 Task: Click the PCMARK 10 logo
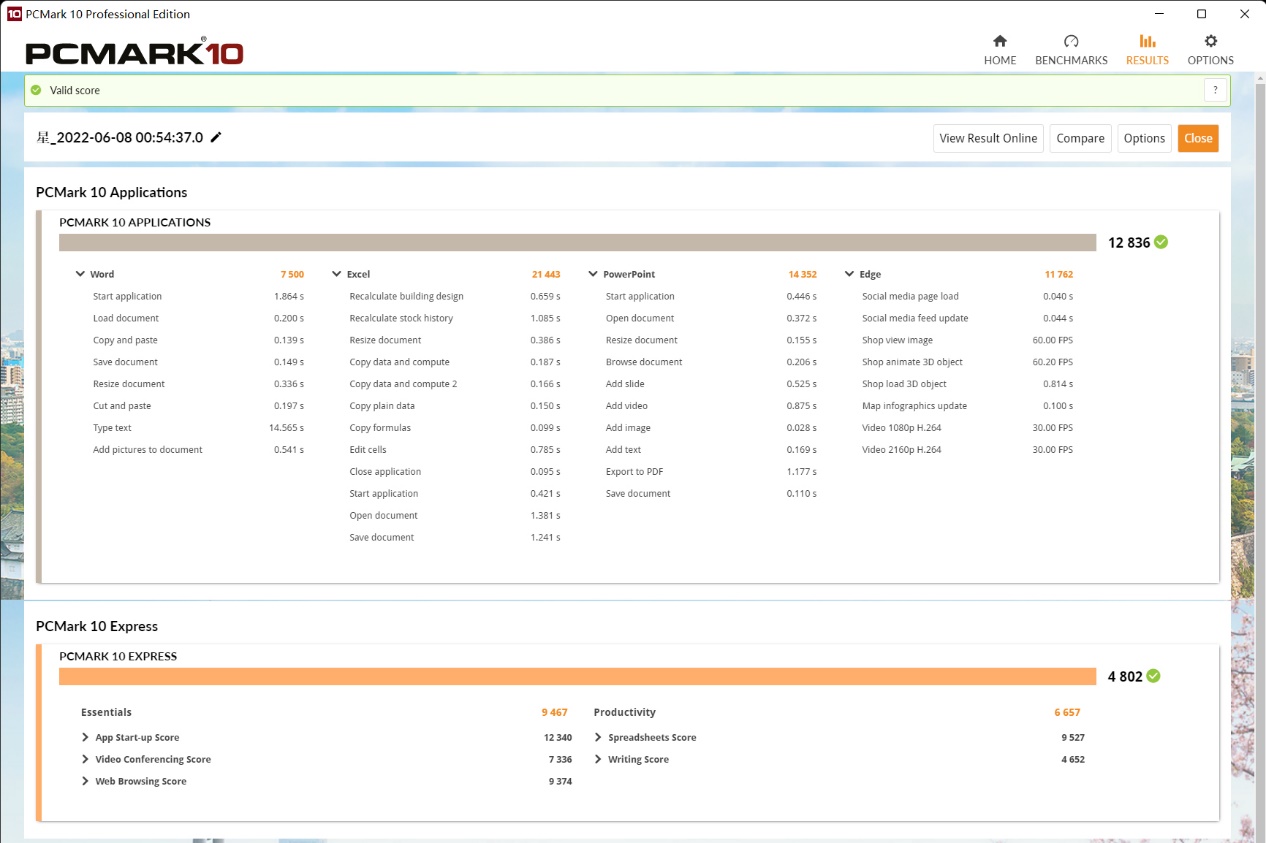[134, 52]
